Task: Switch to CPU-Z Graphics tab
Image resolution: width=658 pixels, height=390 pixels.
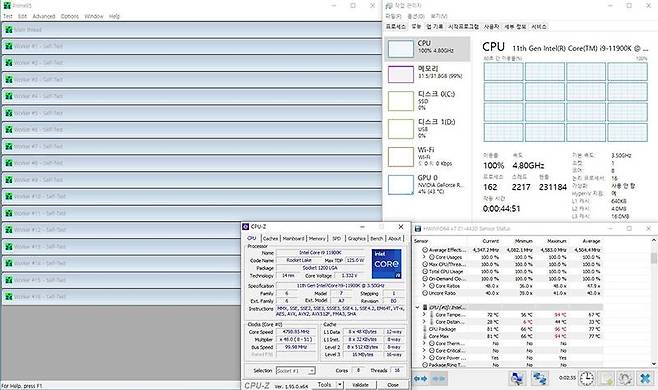Action: pos(357,238)
